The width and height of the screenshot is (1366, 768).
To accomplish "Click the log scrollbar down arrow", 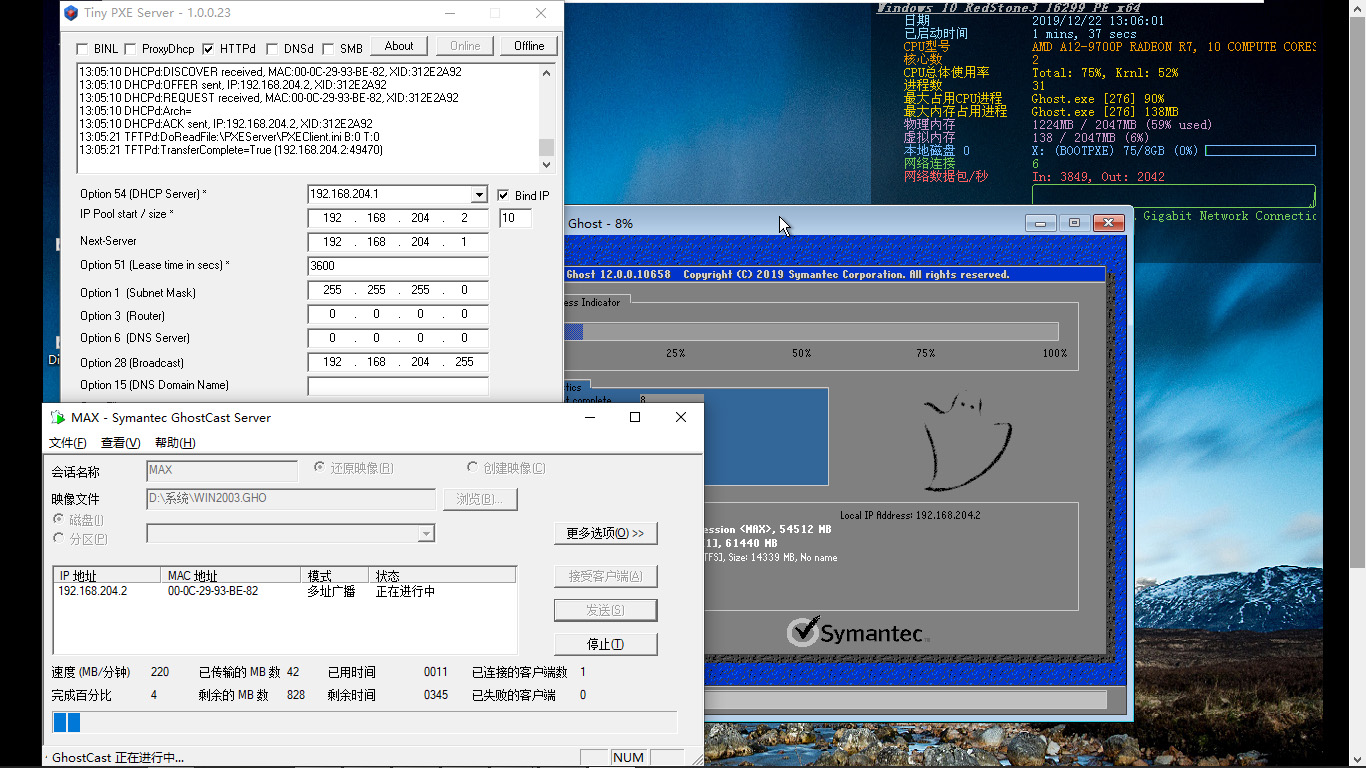I will (546, 166).
